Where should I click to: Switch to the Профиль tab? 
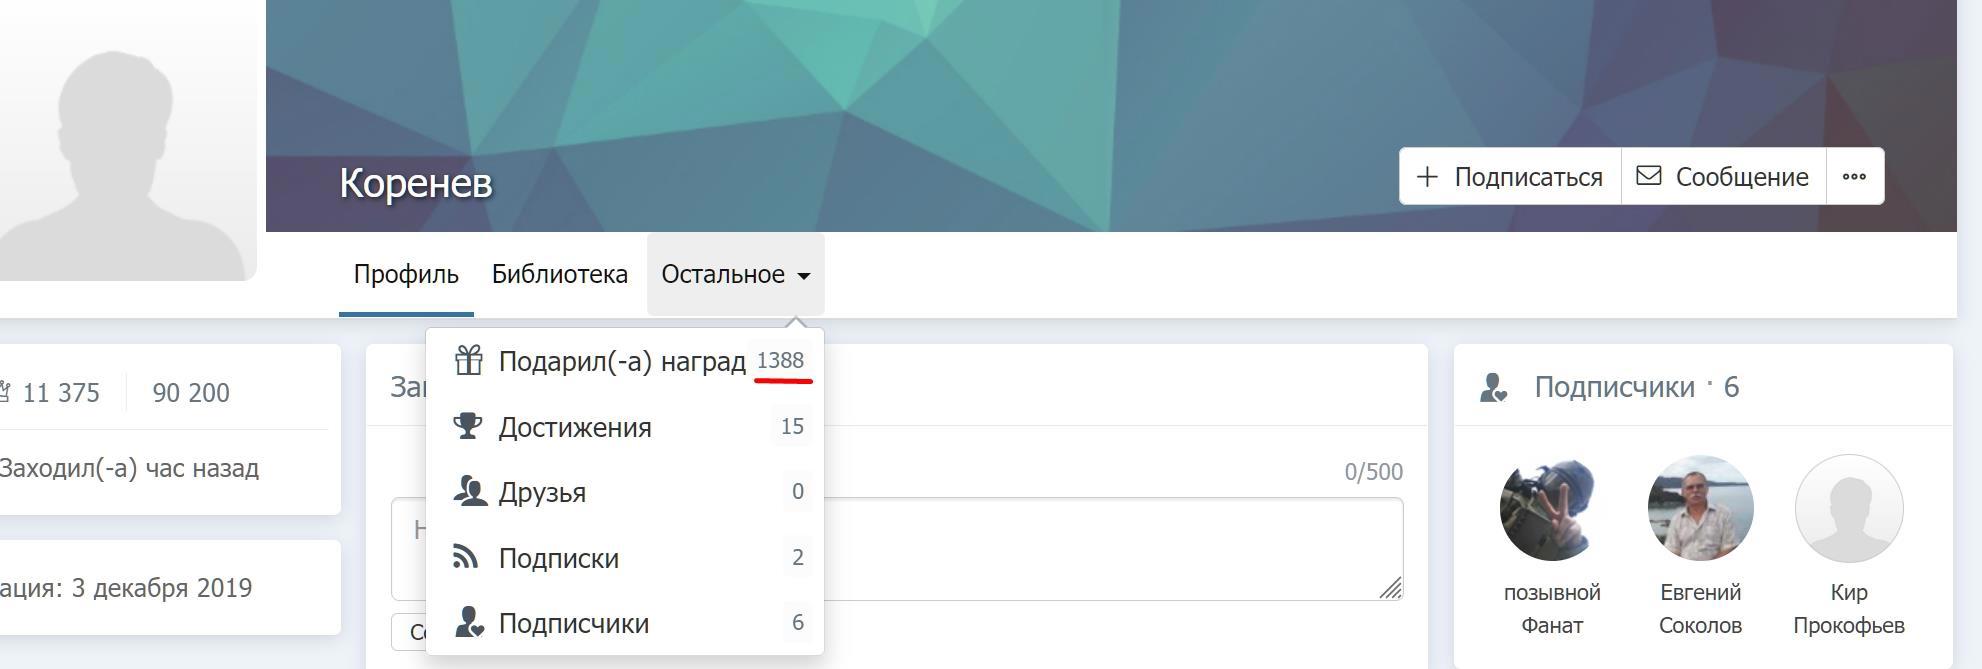[x=406, y=274]
